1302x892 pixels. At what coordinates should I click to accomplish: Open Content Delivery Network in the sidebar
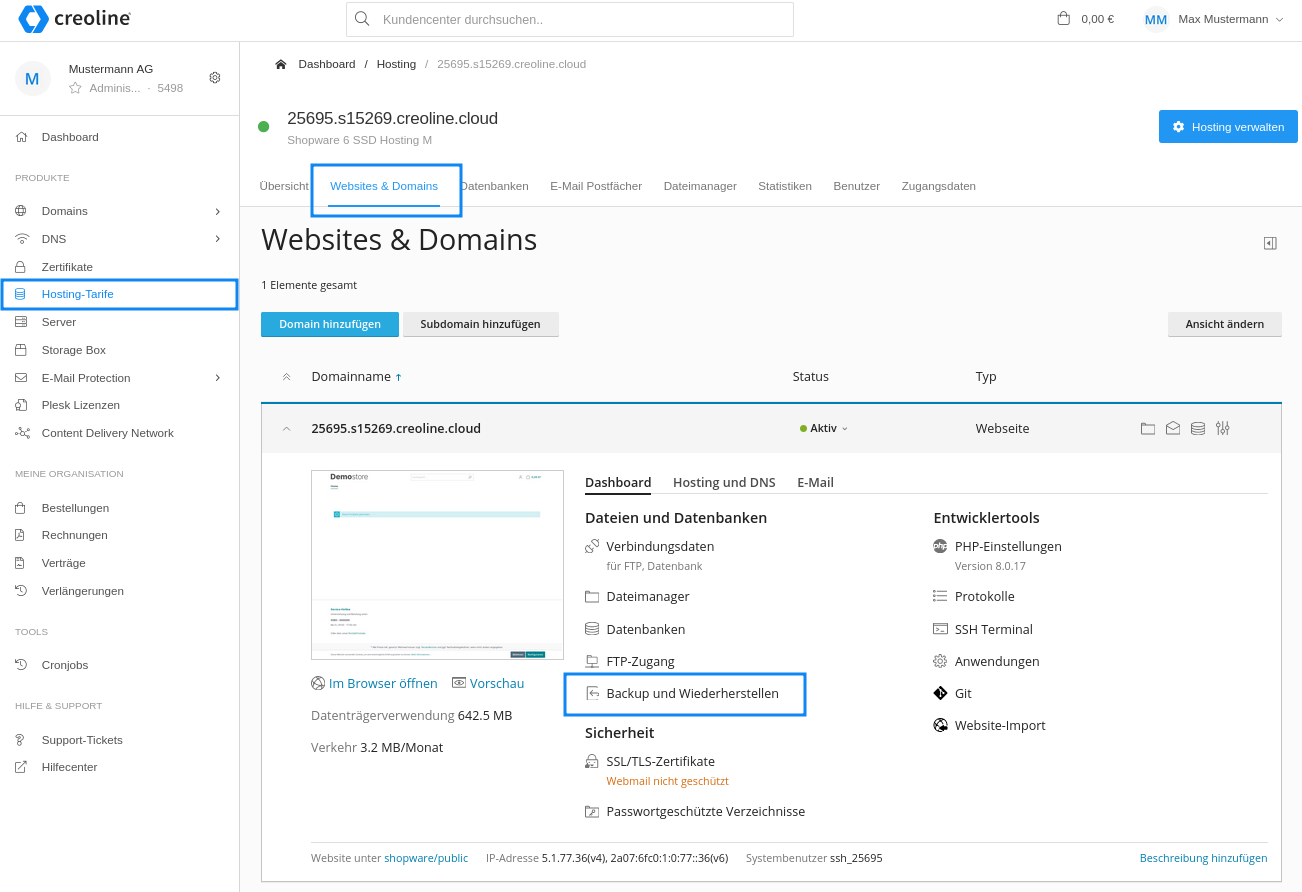(x=107, y=433)
